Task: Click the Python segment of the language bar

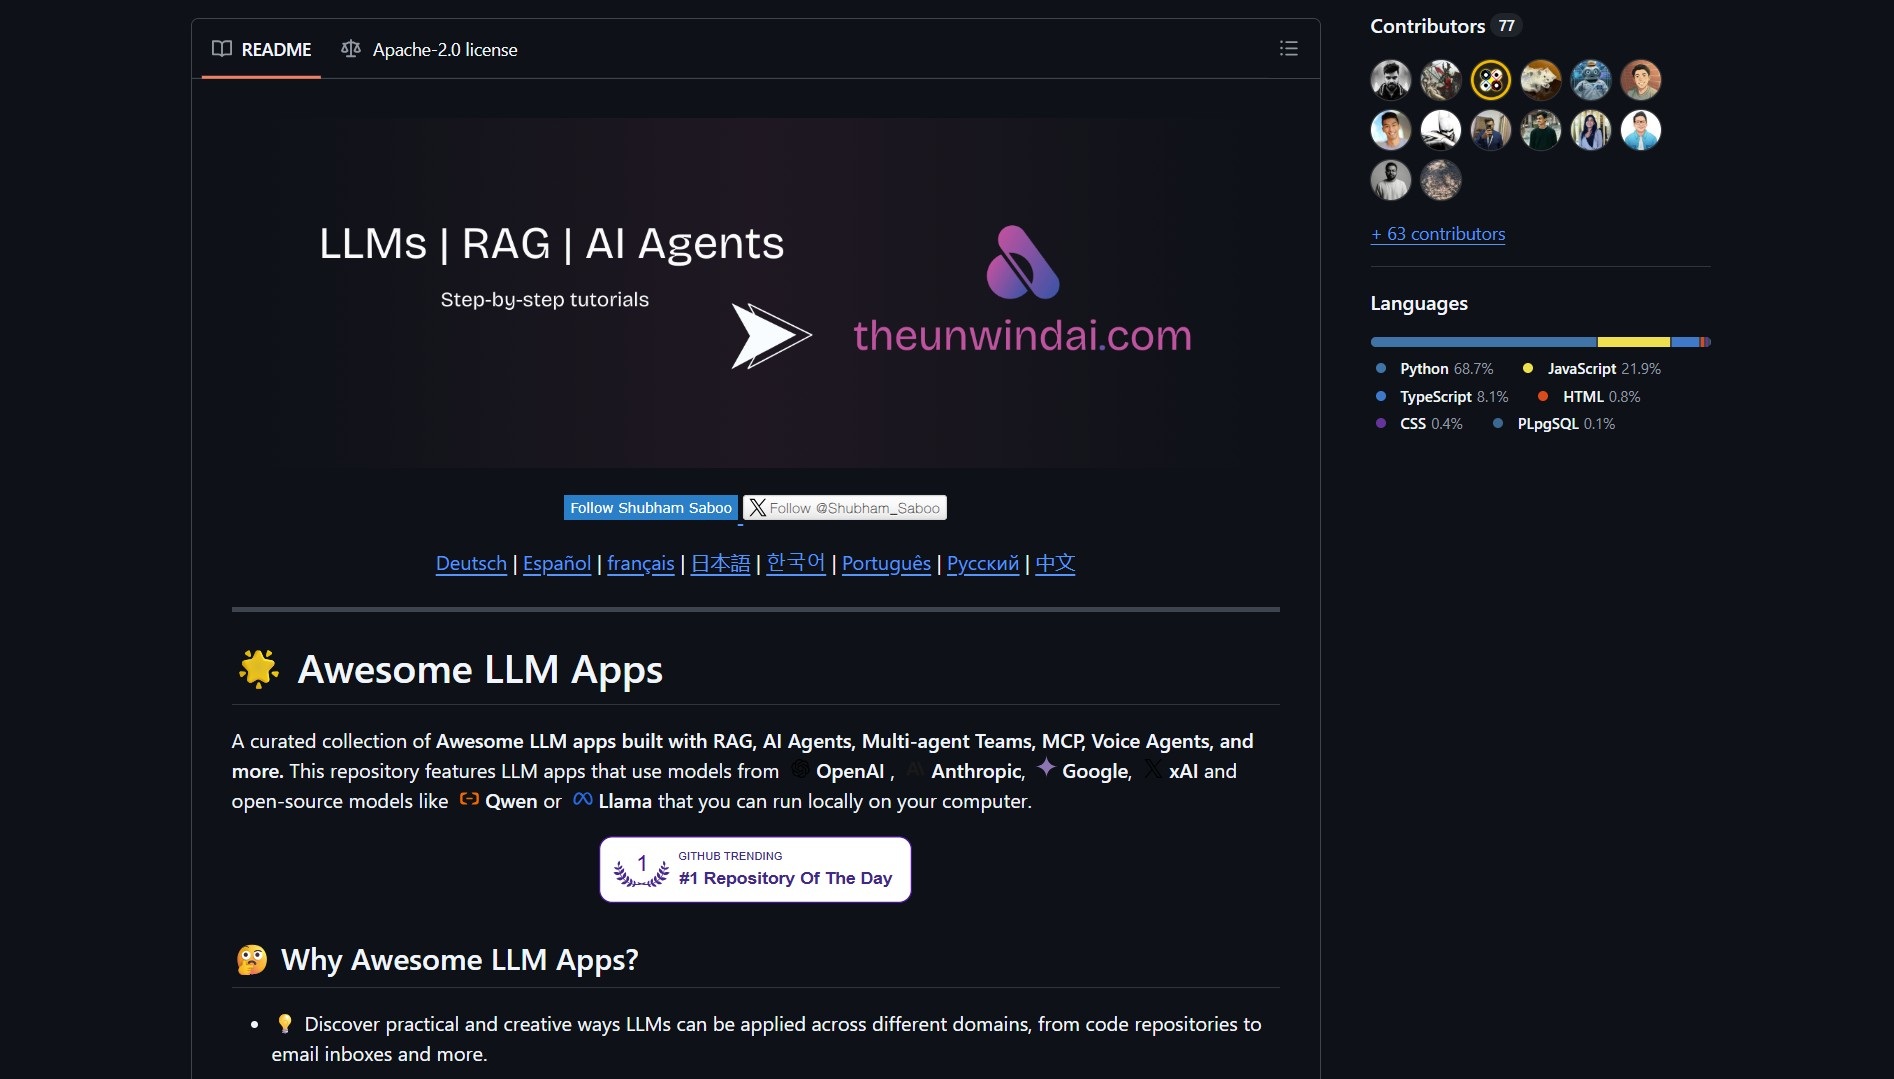Action: click(x=1484, y=342)
